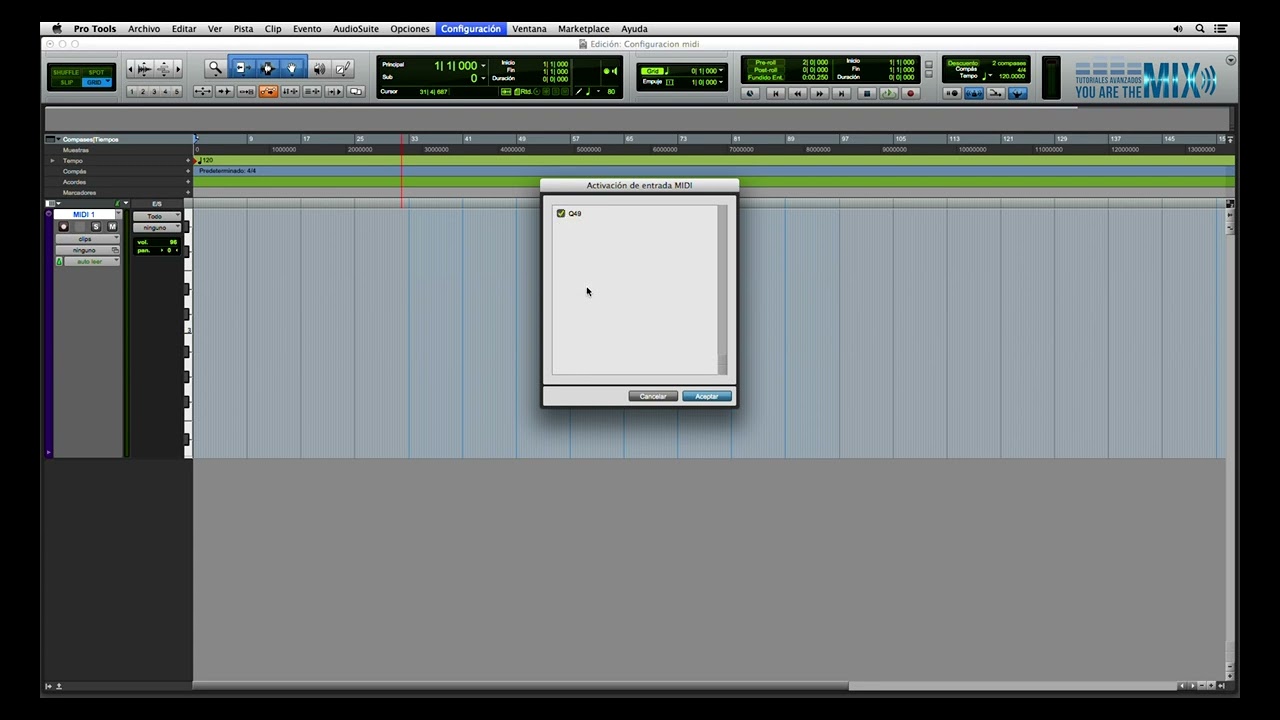Add a Marcadores marker with plus button

[x=188, y=192]
